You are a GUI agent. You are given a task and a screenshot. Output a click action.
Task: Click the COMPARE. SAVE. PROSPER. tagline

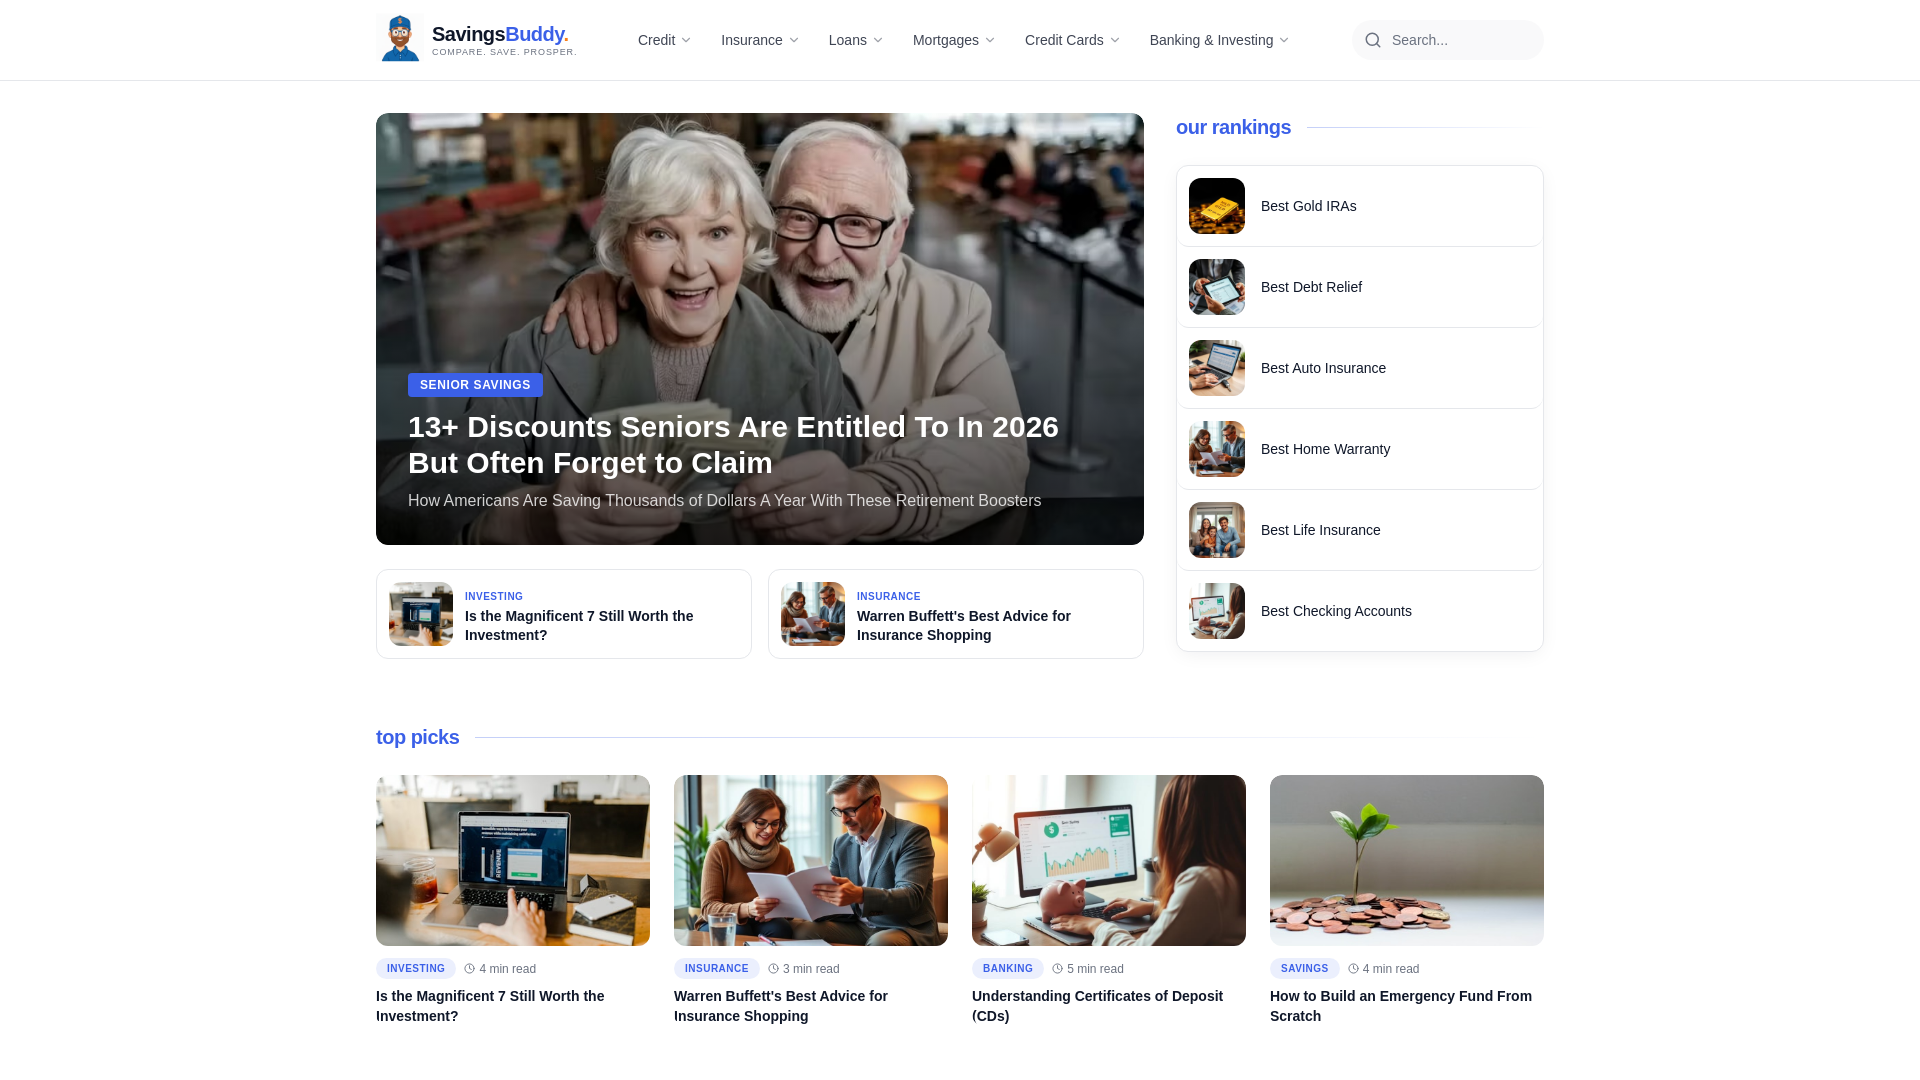(x=504, y=52)
